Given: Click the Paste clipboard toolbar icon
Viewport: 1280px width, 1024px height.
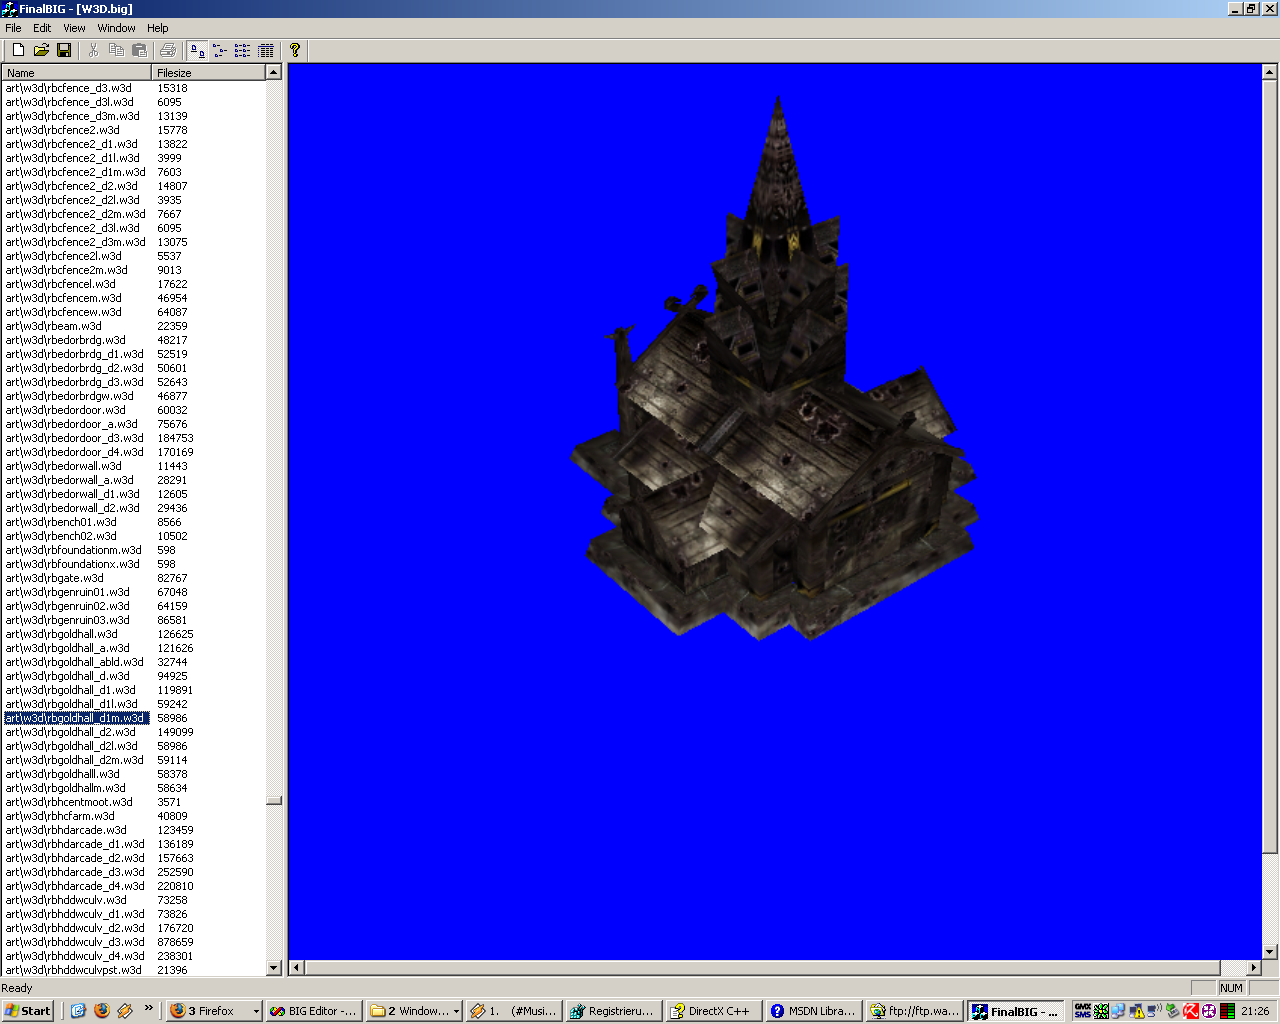Looking at the screenshot, I should coord(140,50).
